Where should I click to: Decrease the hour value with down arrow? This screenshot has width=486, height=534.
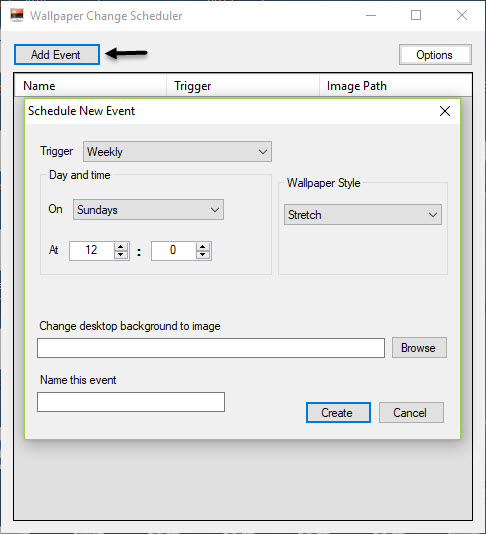pos(121,255)
